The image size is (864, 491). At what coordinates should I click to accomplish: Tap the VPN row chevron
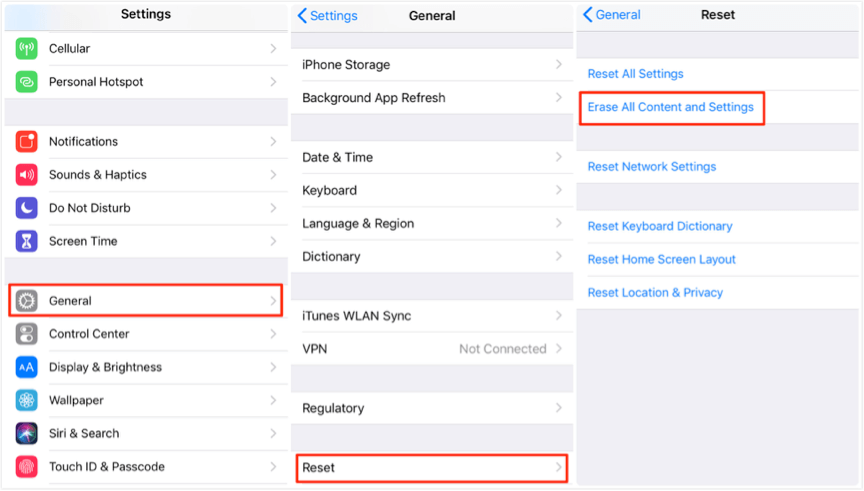(x=559, y=349)
